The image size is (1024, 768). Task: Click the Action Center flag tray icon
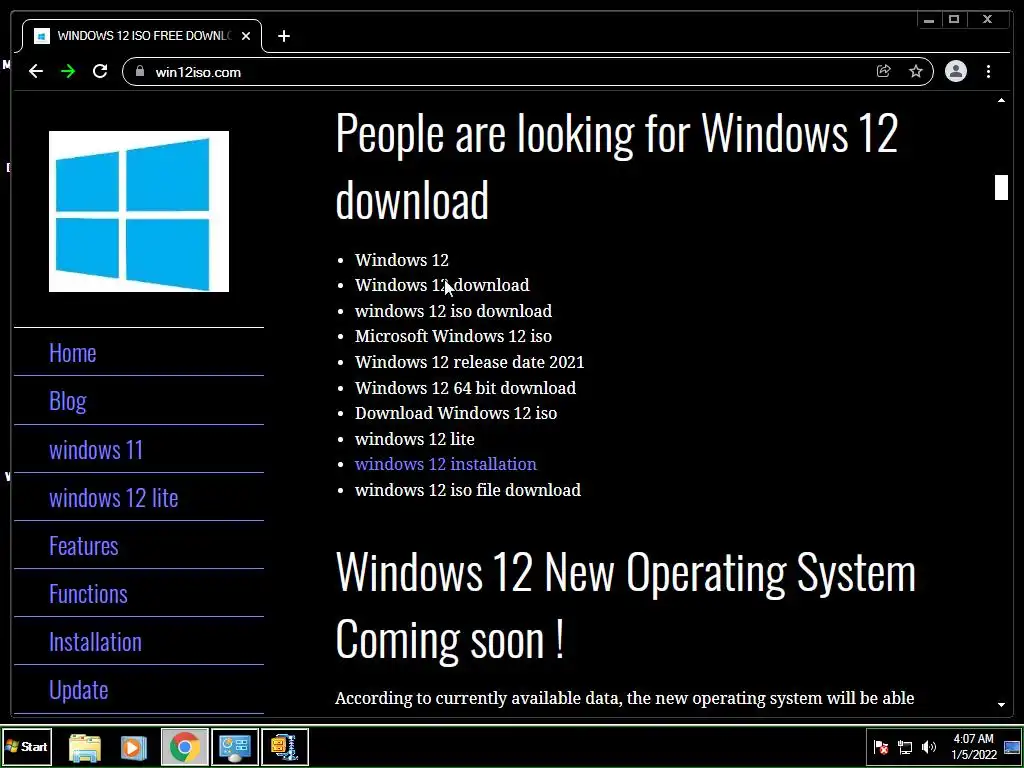[880, 747]
